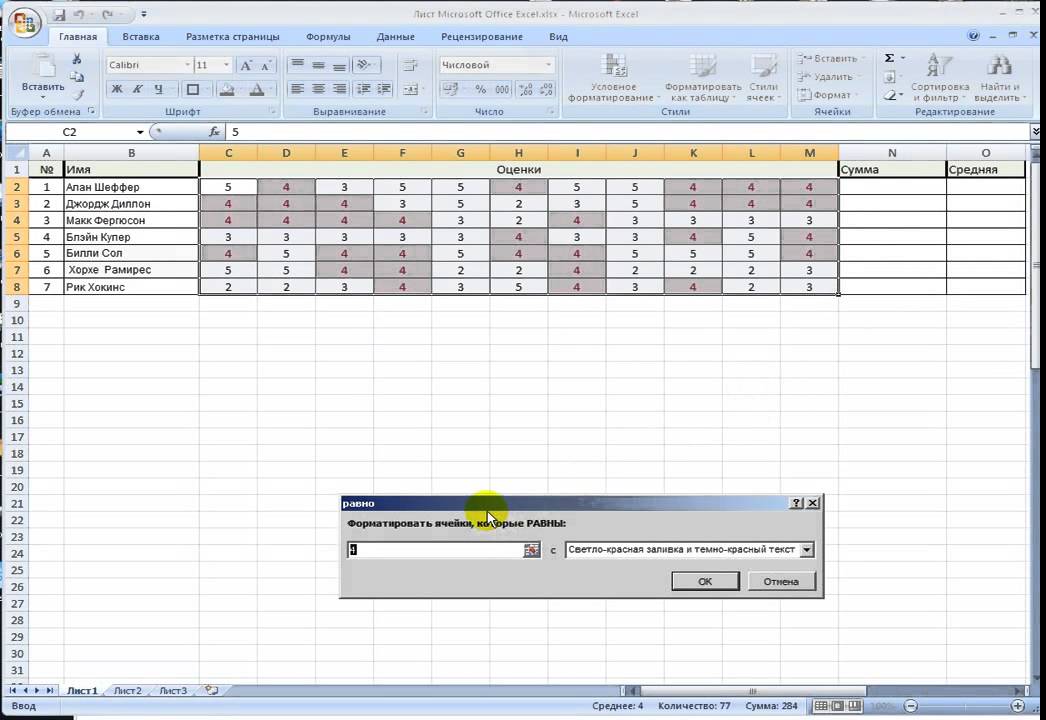Open the Name Box dropdown arrow
This screenshot has height=720, width=1046.
[140, 132]
